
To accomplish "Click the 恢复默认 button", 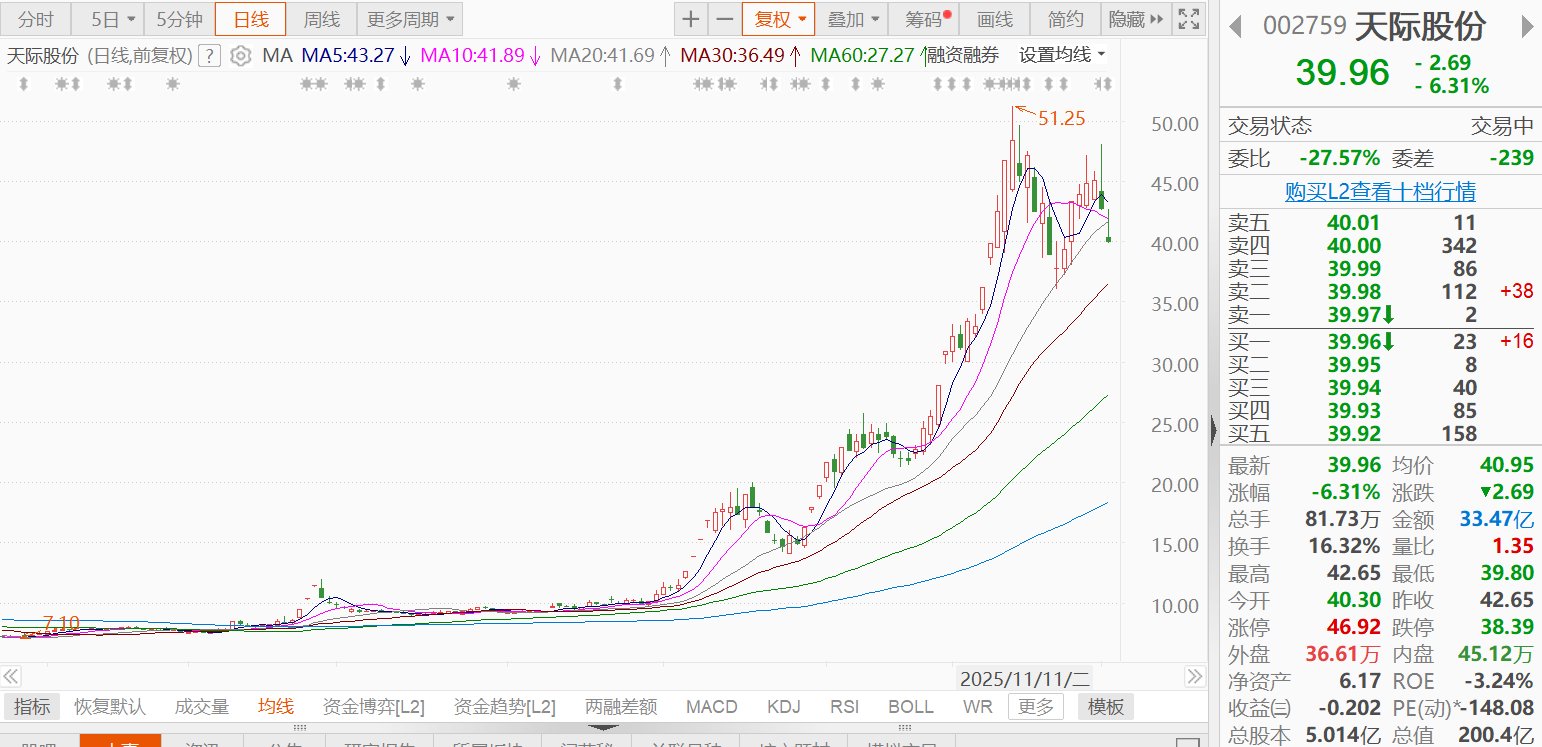I will (x=110, y=707).
